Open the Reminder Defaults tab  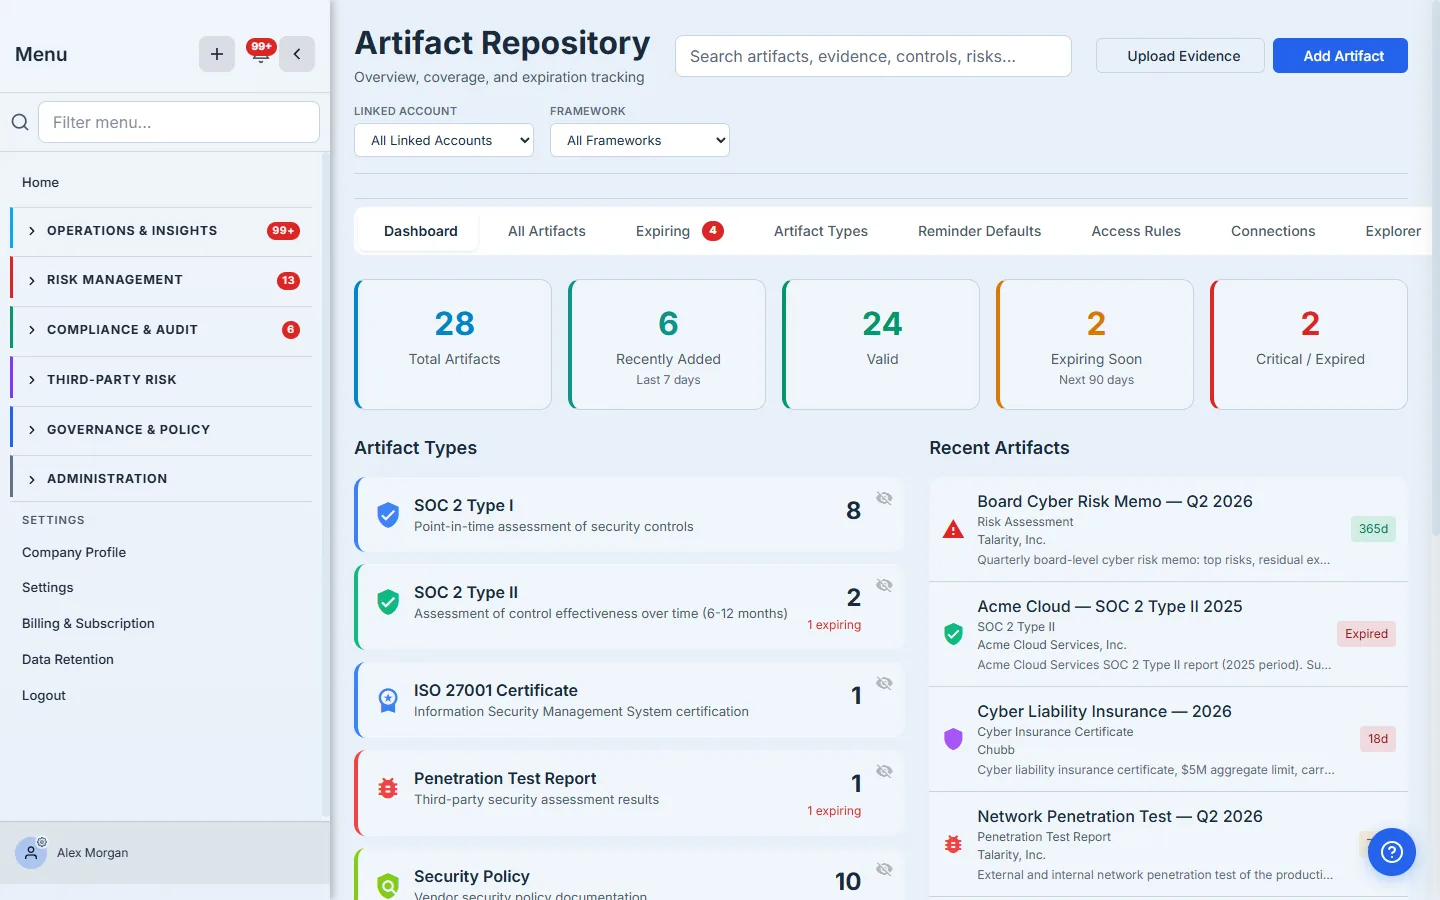tap(979, 231)
